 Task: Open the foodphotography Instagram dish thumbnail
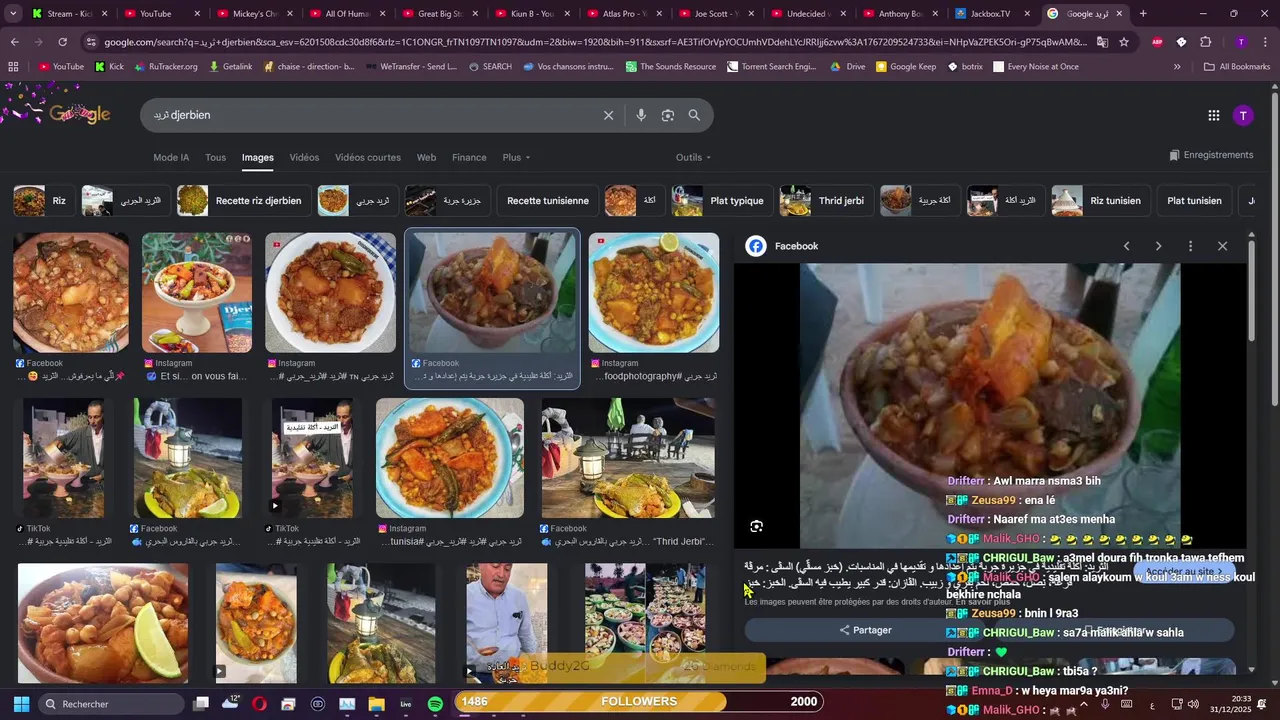click(x=654, y=293)
